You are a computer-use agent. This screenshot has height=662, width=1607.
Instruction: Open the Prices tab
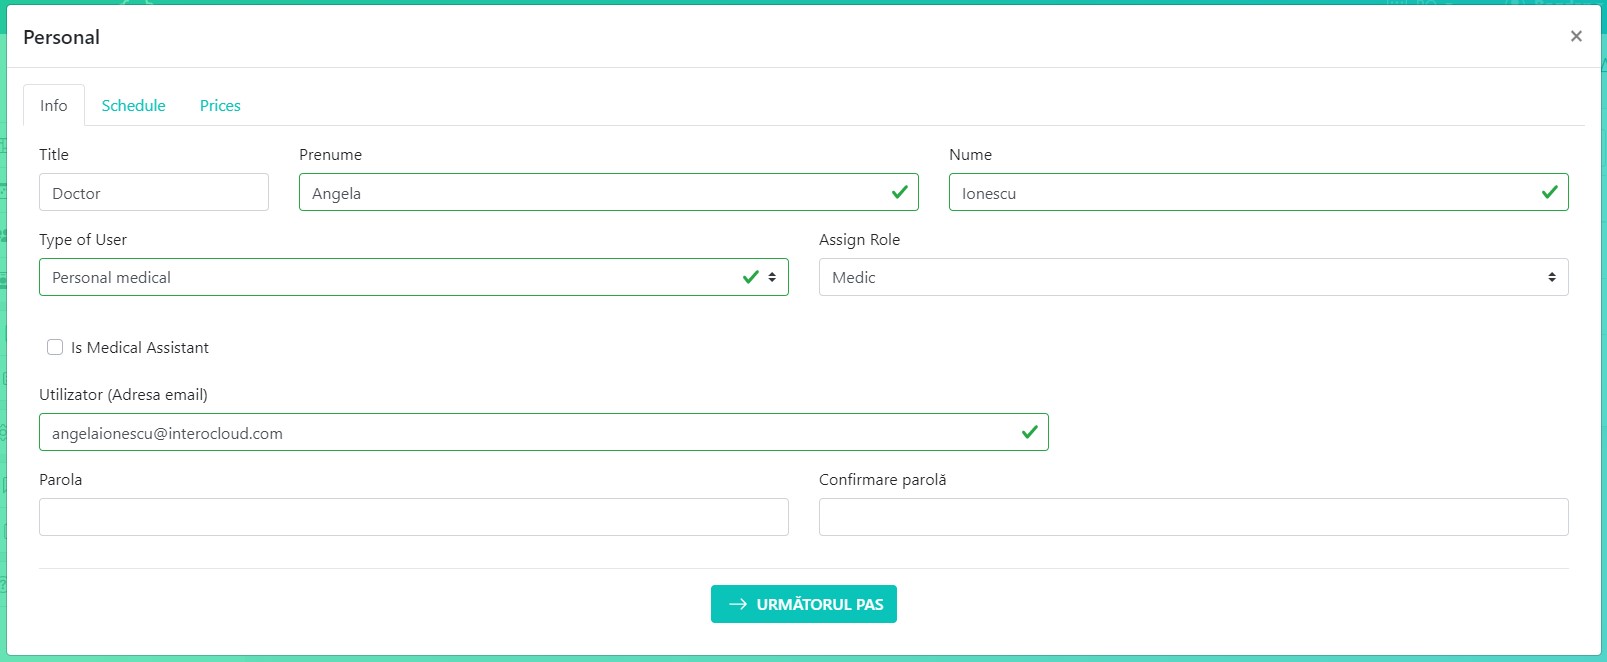pos(220,106)
